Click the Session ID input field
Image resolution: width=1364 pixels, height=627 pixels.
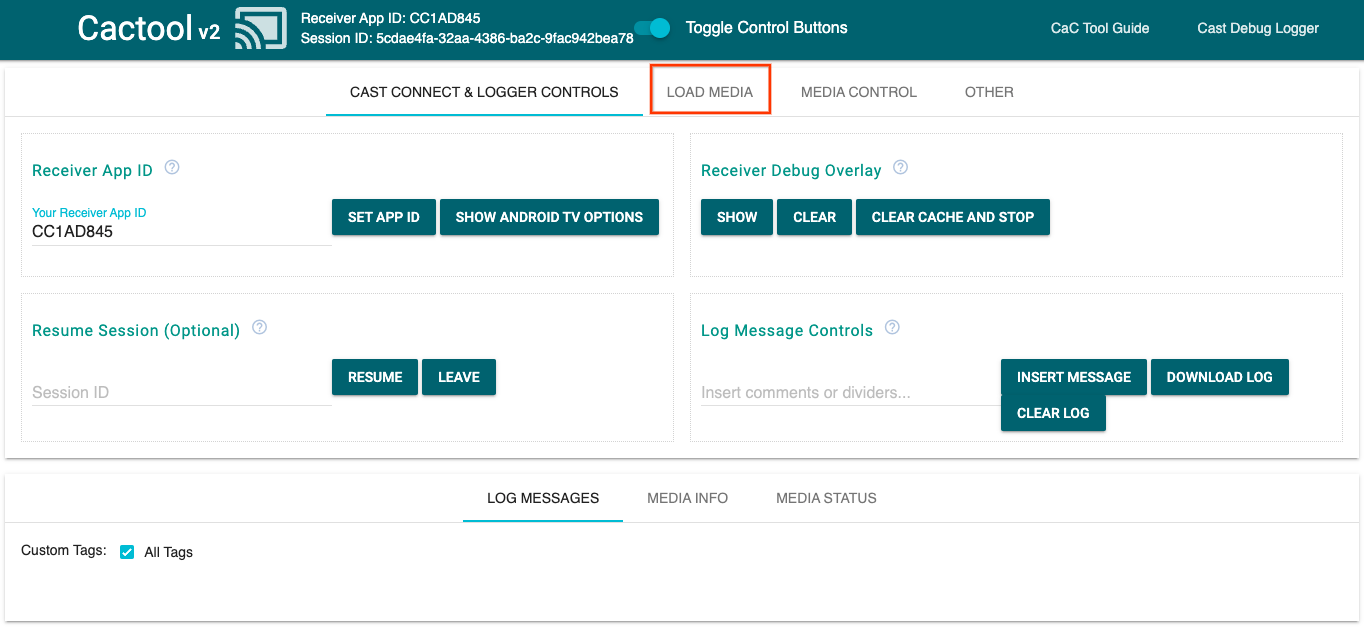(180, 391)
